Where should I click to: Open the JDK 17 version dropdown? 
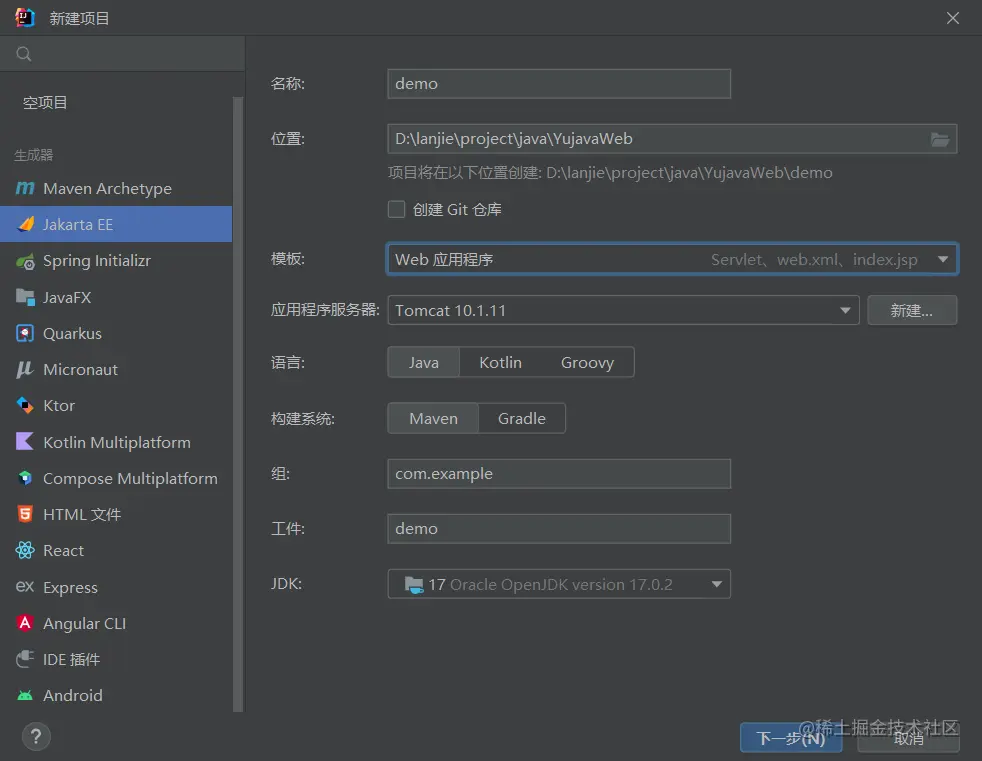(x=559, y=584)
